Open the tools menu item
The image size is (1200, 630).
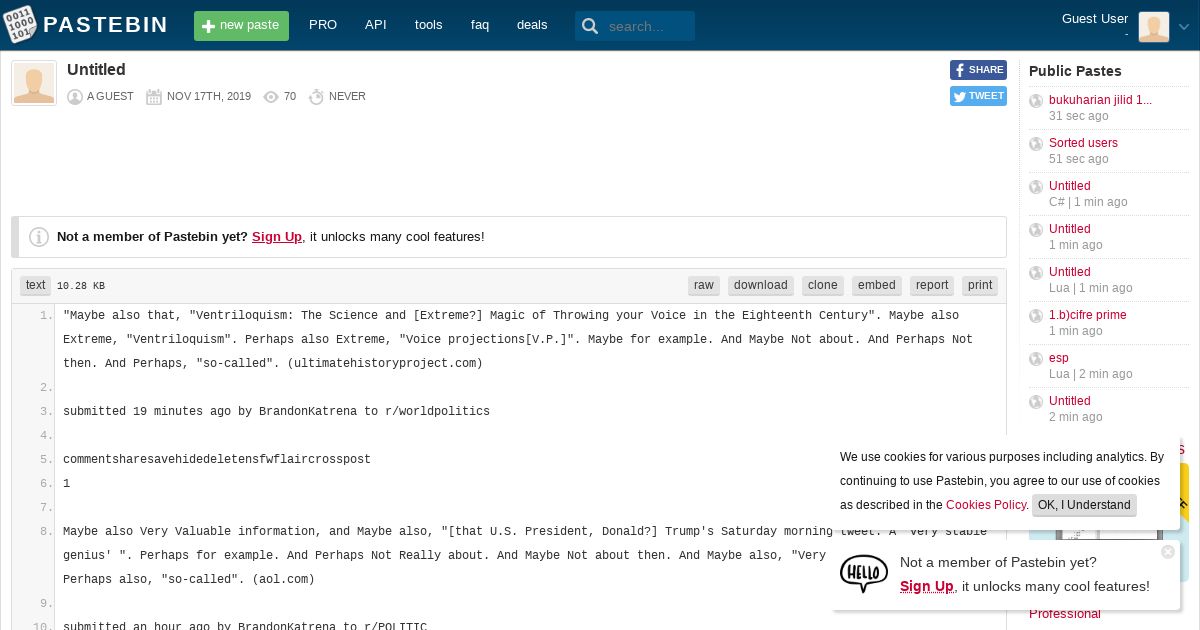coord(428,25)
